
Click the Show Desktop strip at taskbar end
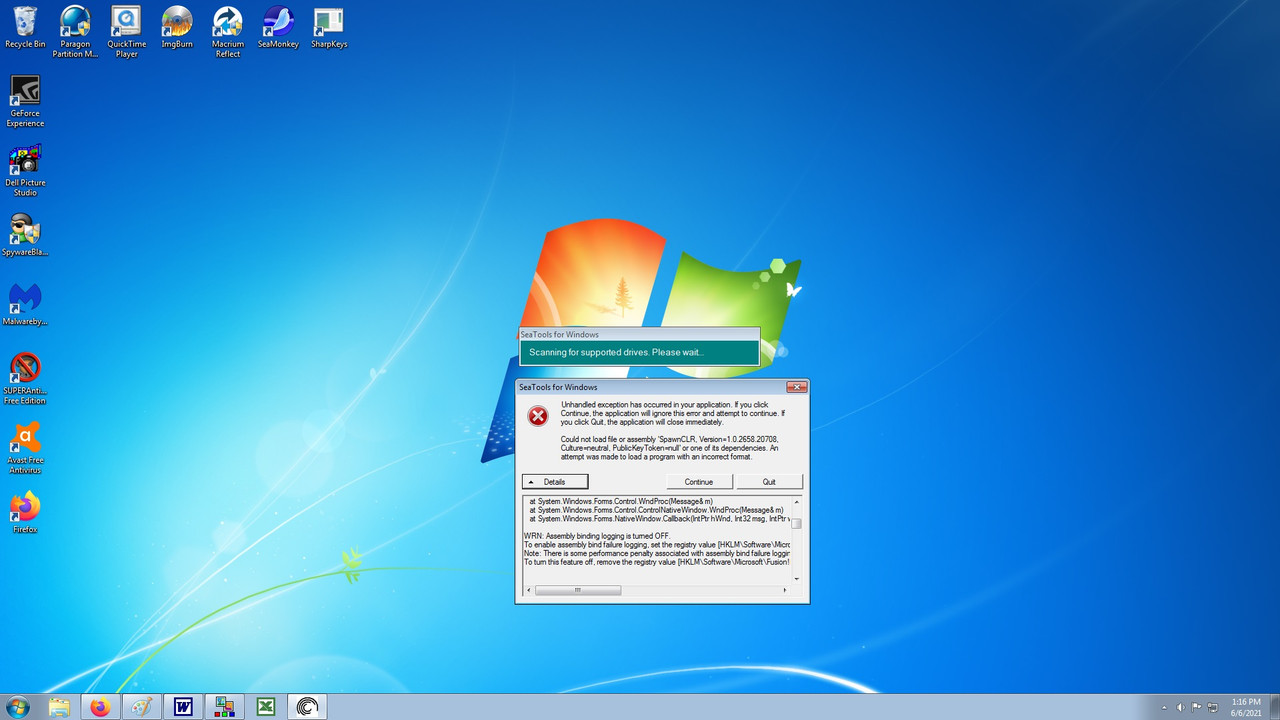coord(1274,707)
